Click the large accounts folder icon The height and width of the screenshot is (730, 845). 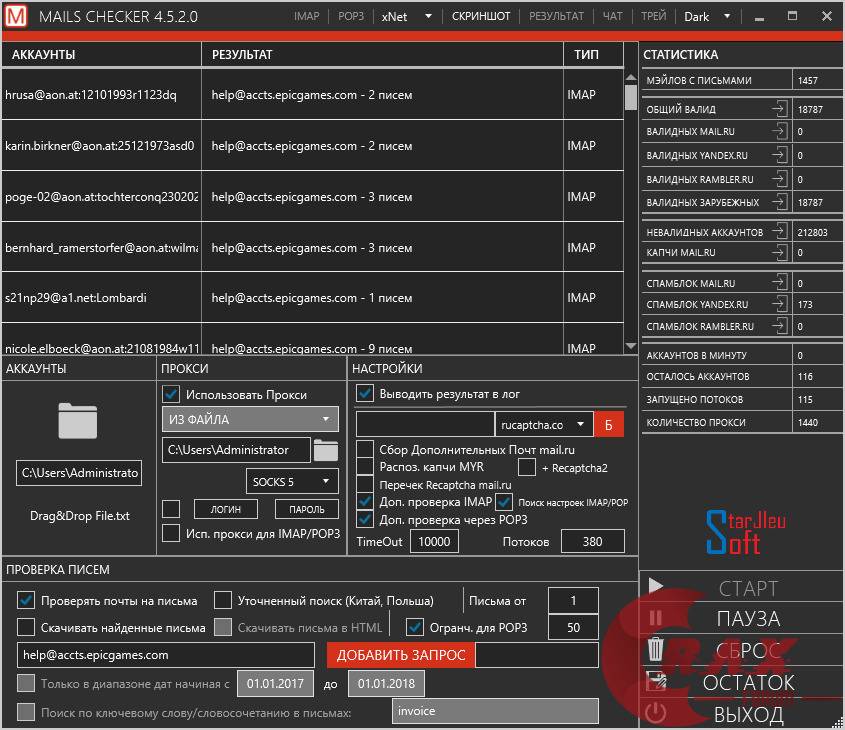[x=77, y=420]
